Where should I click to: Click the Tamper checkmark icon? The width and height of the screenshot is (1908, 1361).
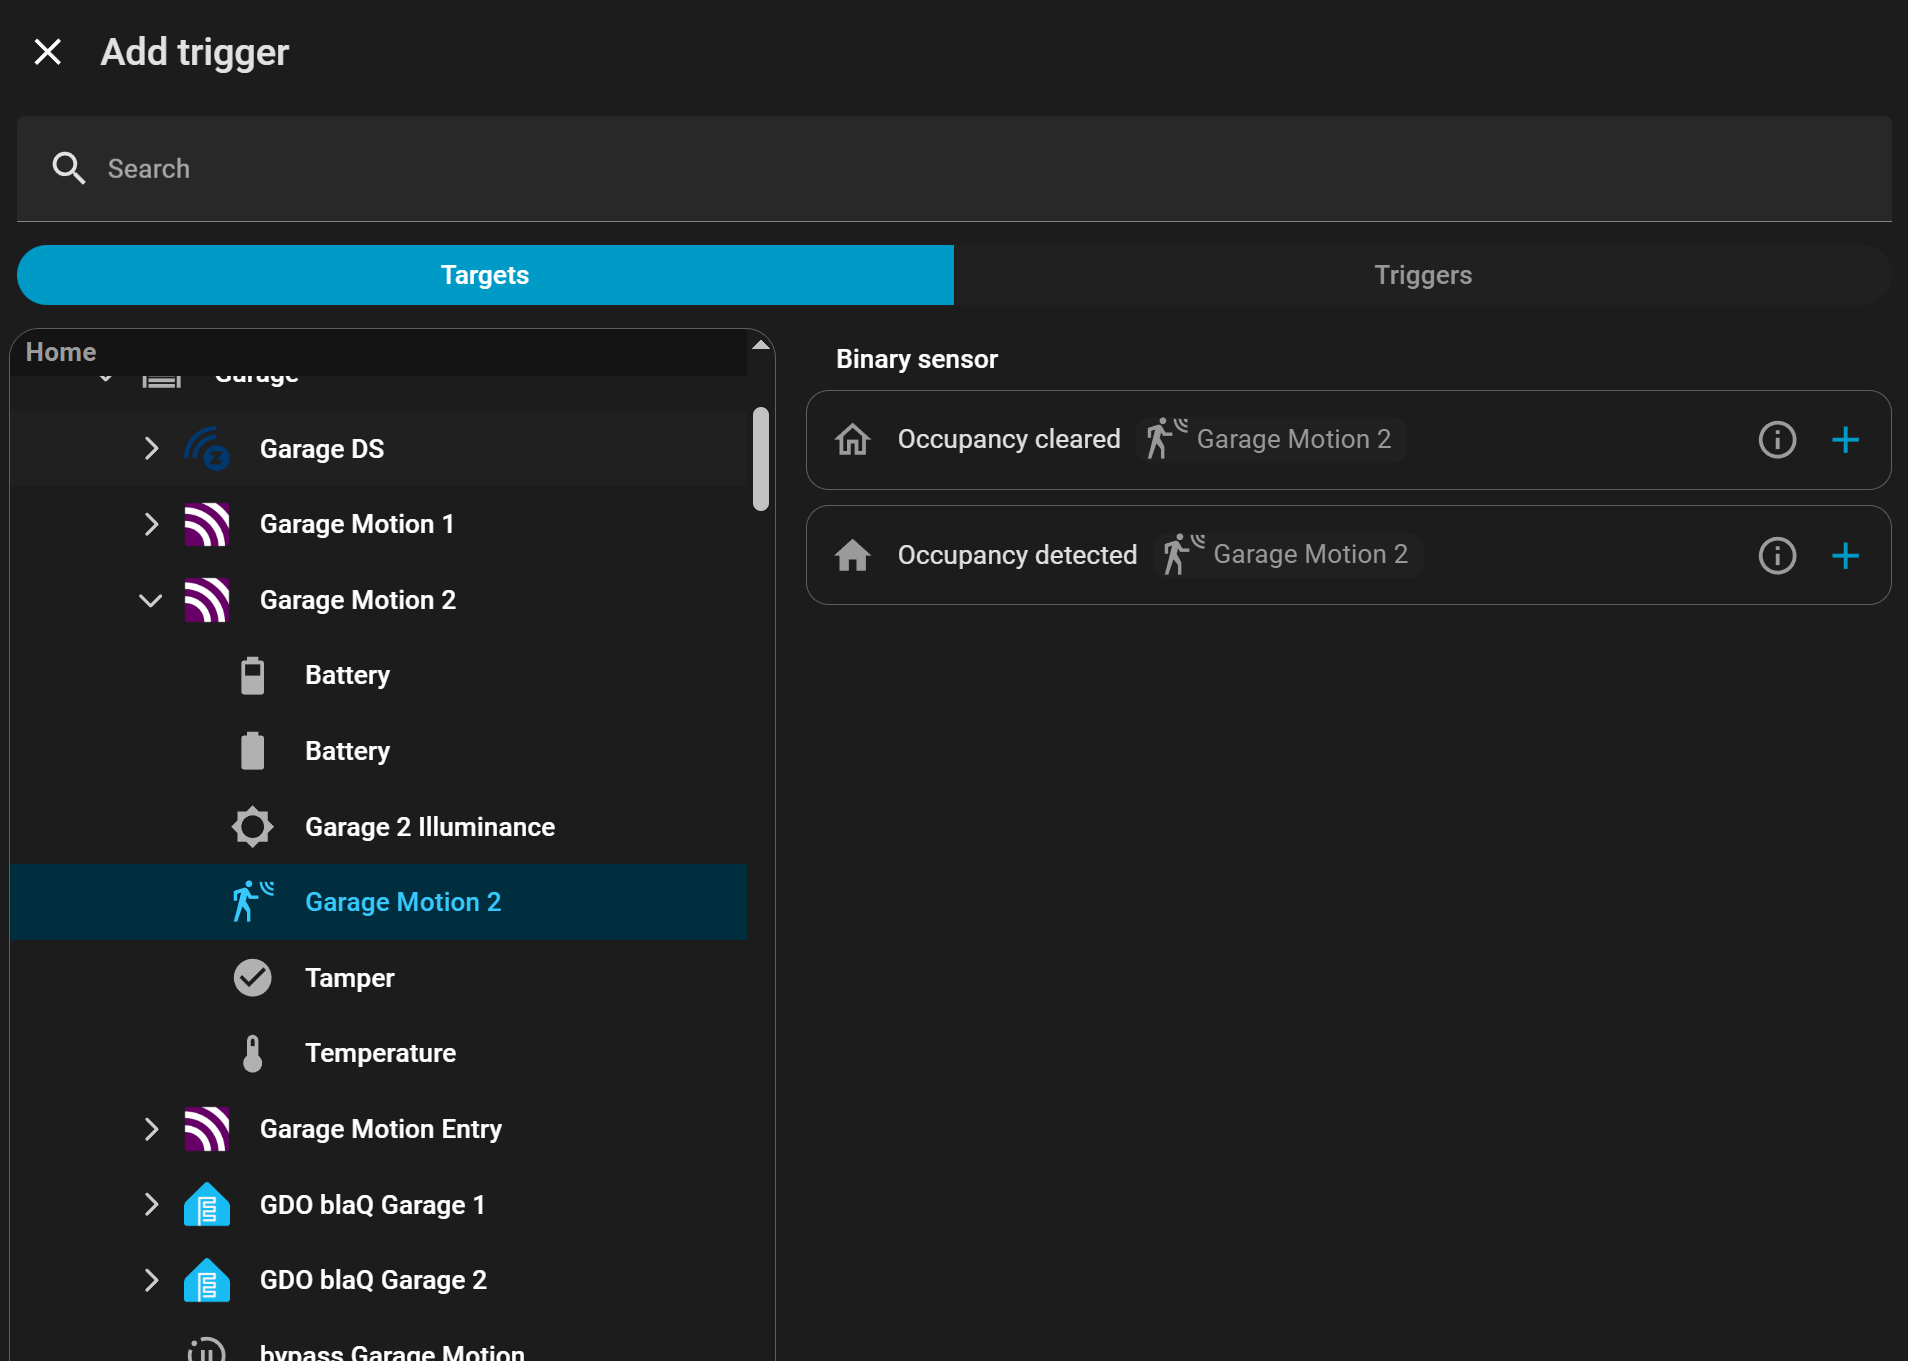pyautogui.click(x=252, y=978)
